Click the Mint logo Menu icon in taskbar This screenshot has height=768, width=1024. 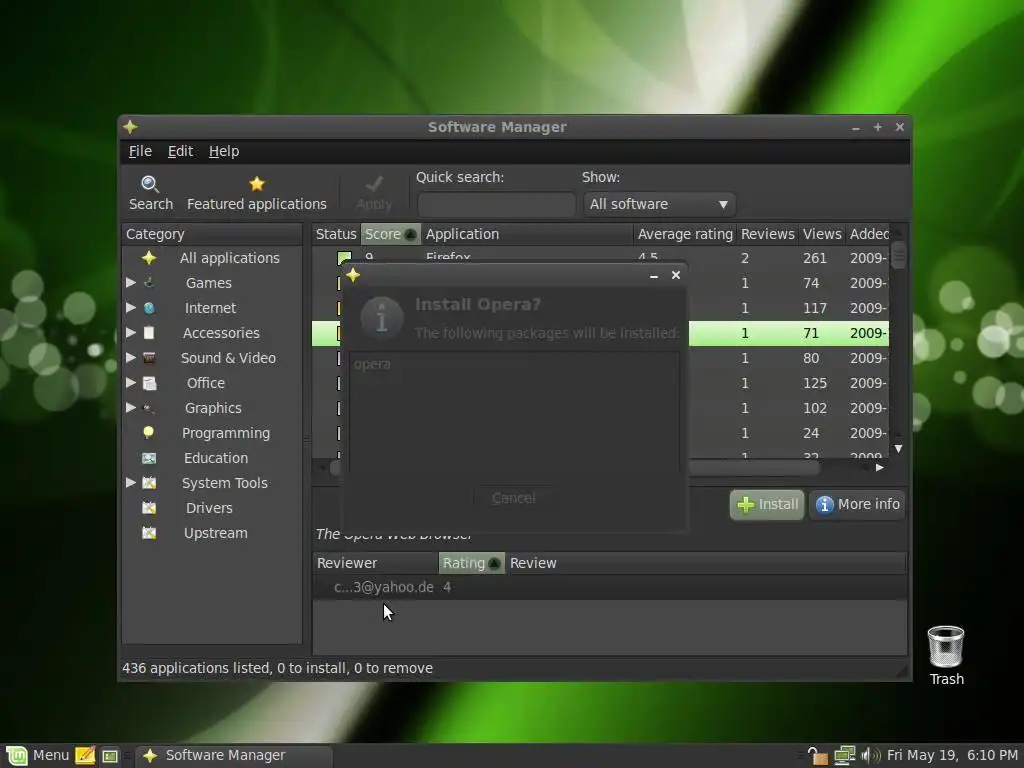[x=17, y=756]
